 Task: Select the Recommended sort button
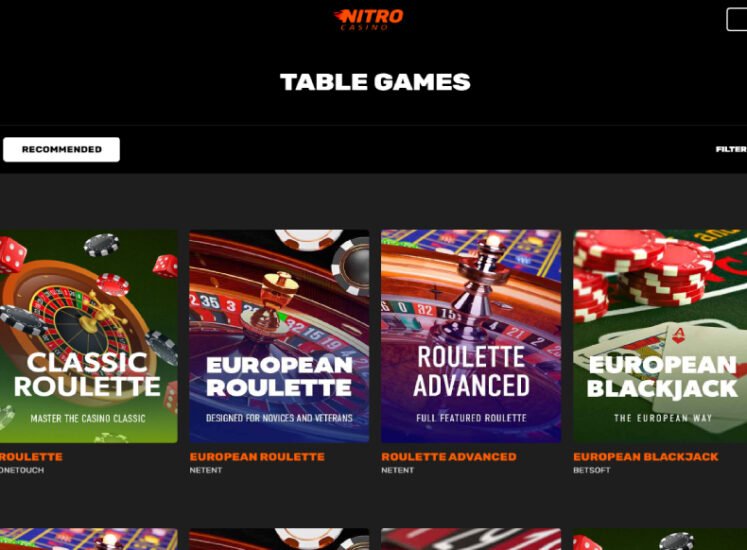click(x=61, y=149)
